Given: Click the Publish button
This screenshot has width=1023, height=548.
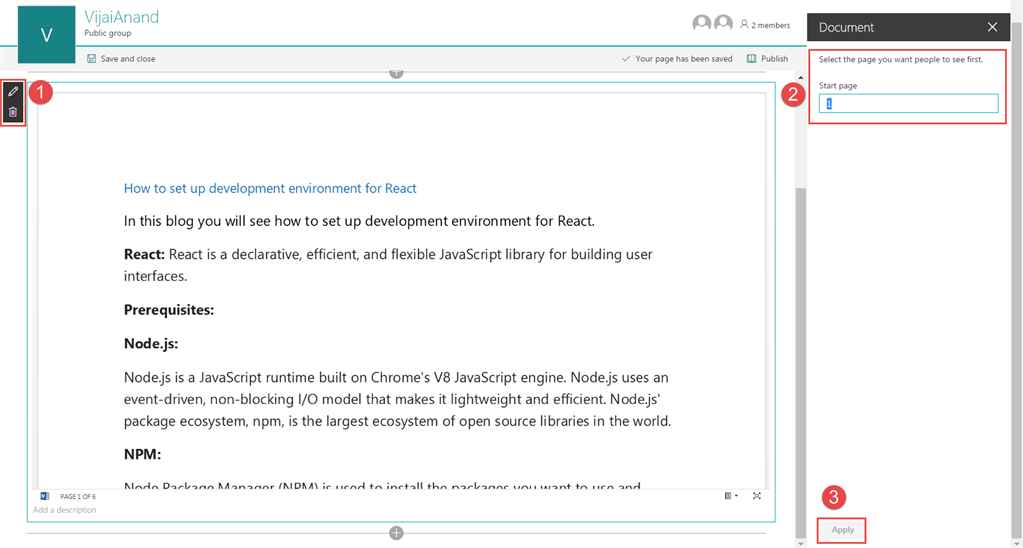Looking at the screenshot, I should (767, 59).
